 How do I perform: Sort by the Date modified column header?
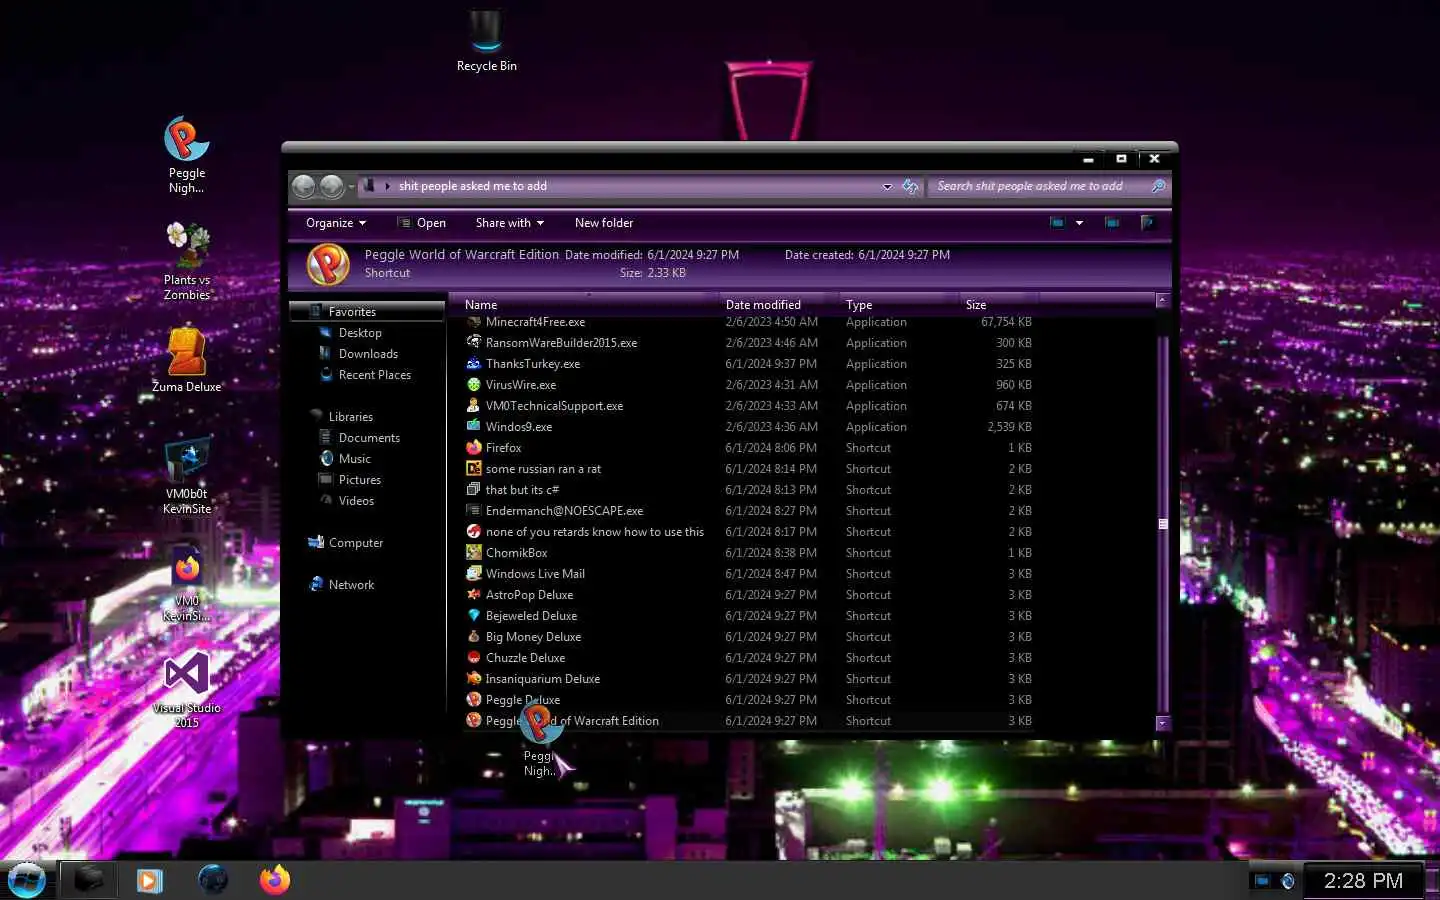(x=780, y=305)
